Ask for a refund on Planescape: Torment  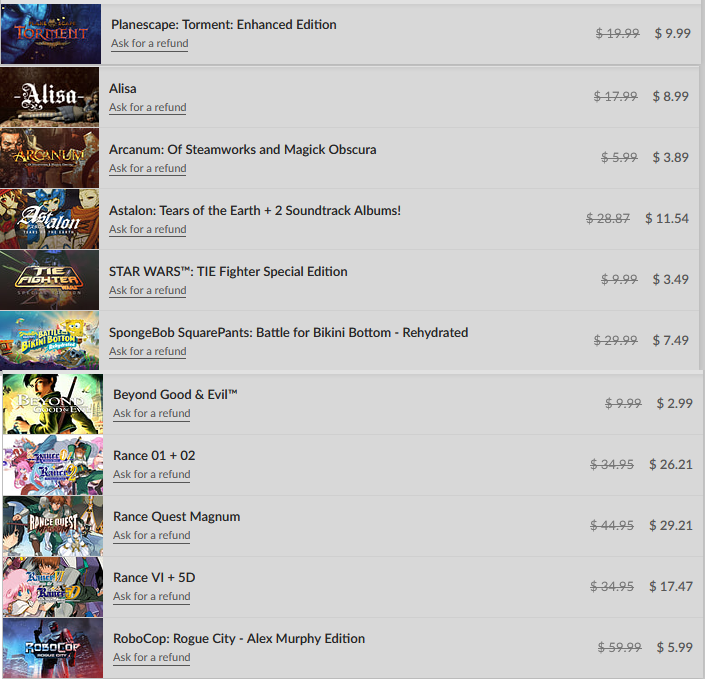[150, 44]
